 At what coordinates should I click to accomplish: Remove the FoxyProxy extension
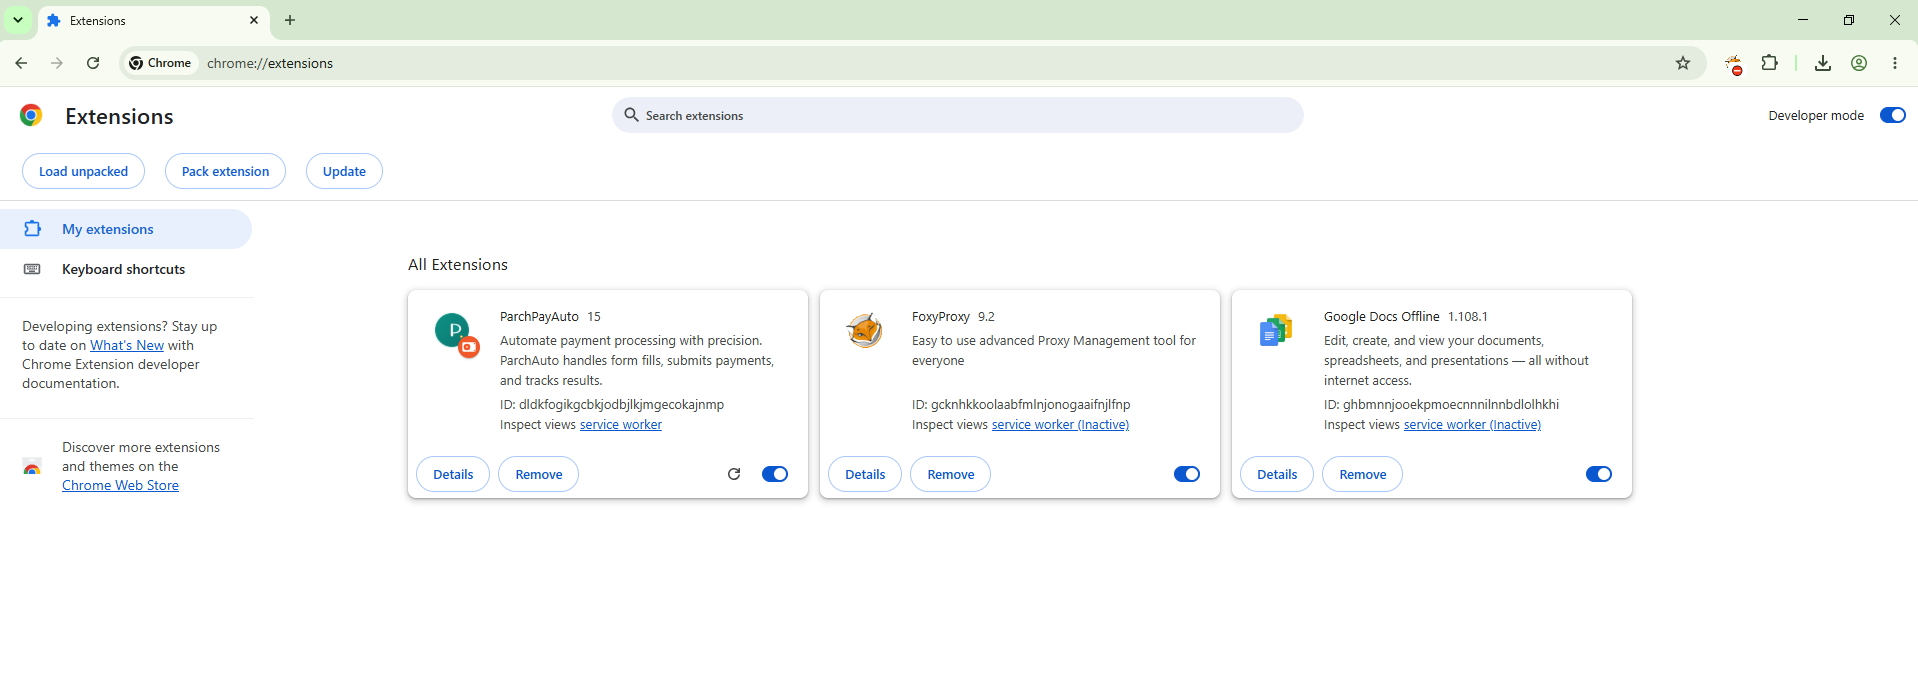(951, 474)
